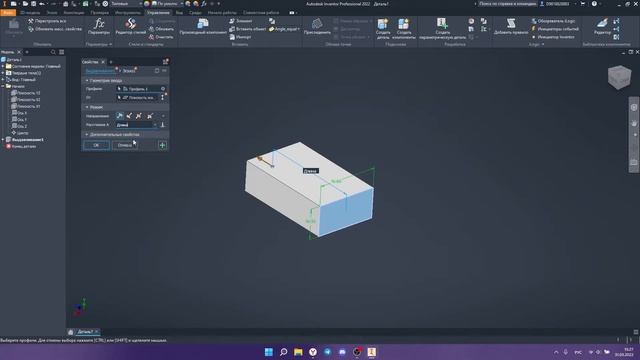The height and width of the screenshot is (360, 640).
Task: Click the Sketch breadcrumb in Properties panel
Action: pyautogui.click(x=129, y=71)
